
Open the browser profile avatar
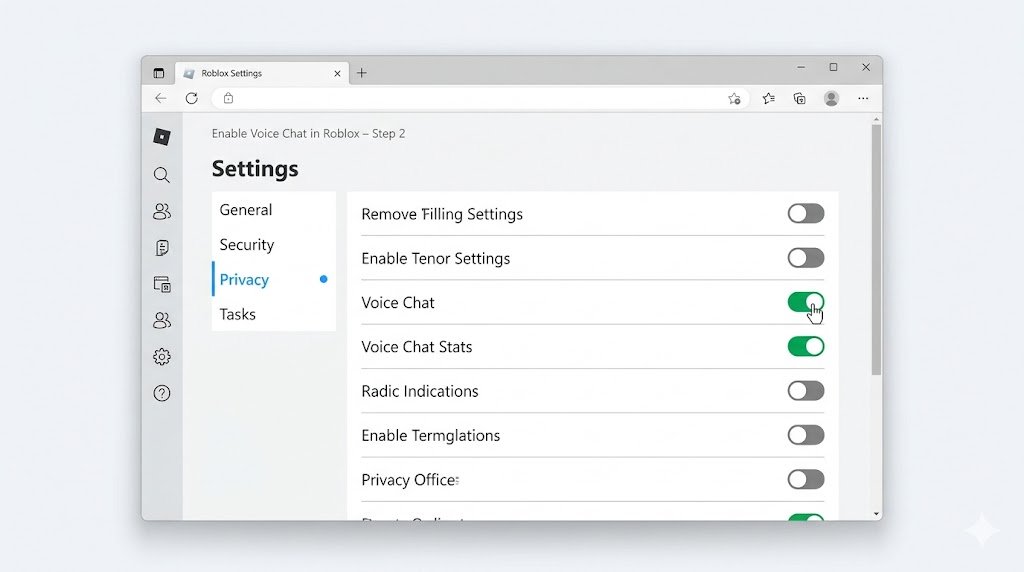(x=831, y=99)
